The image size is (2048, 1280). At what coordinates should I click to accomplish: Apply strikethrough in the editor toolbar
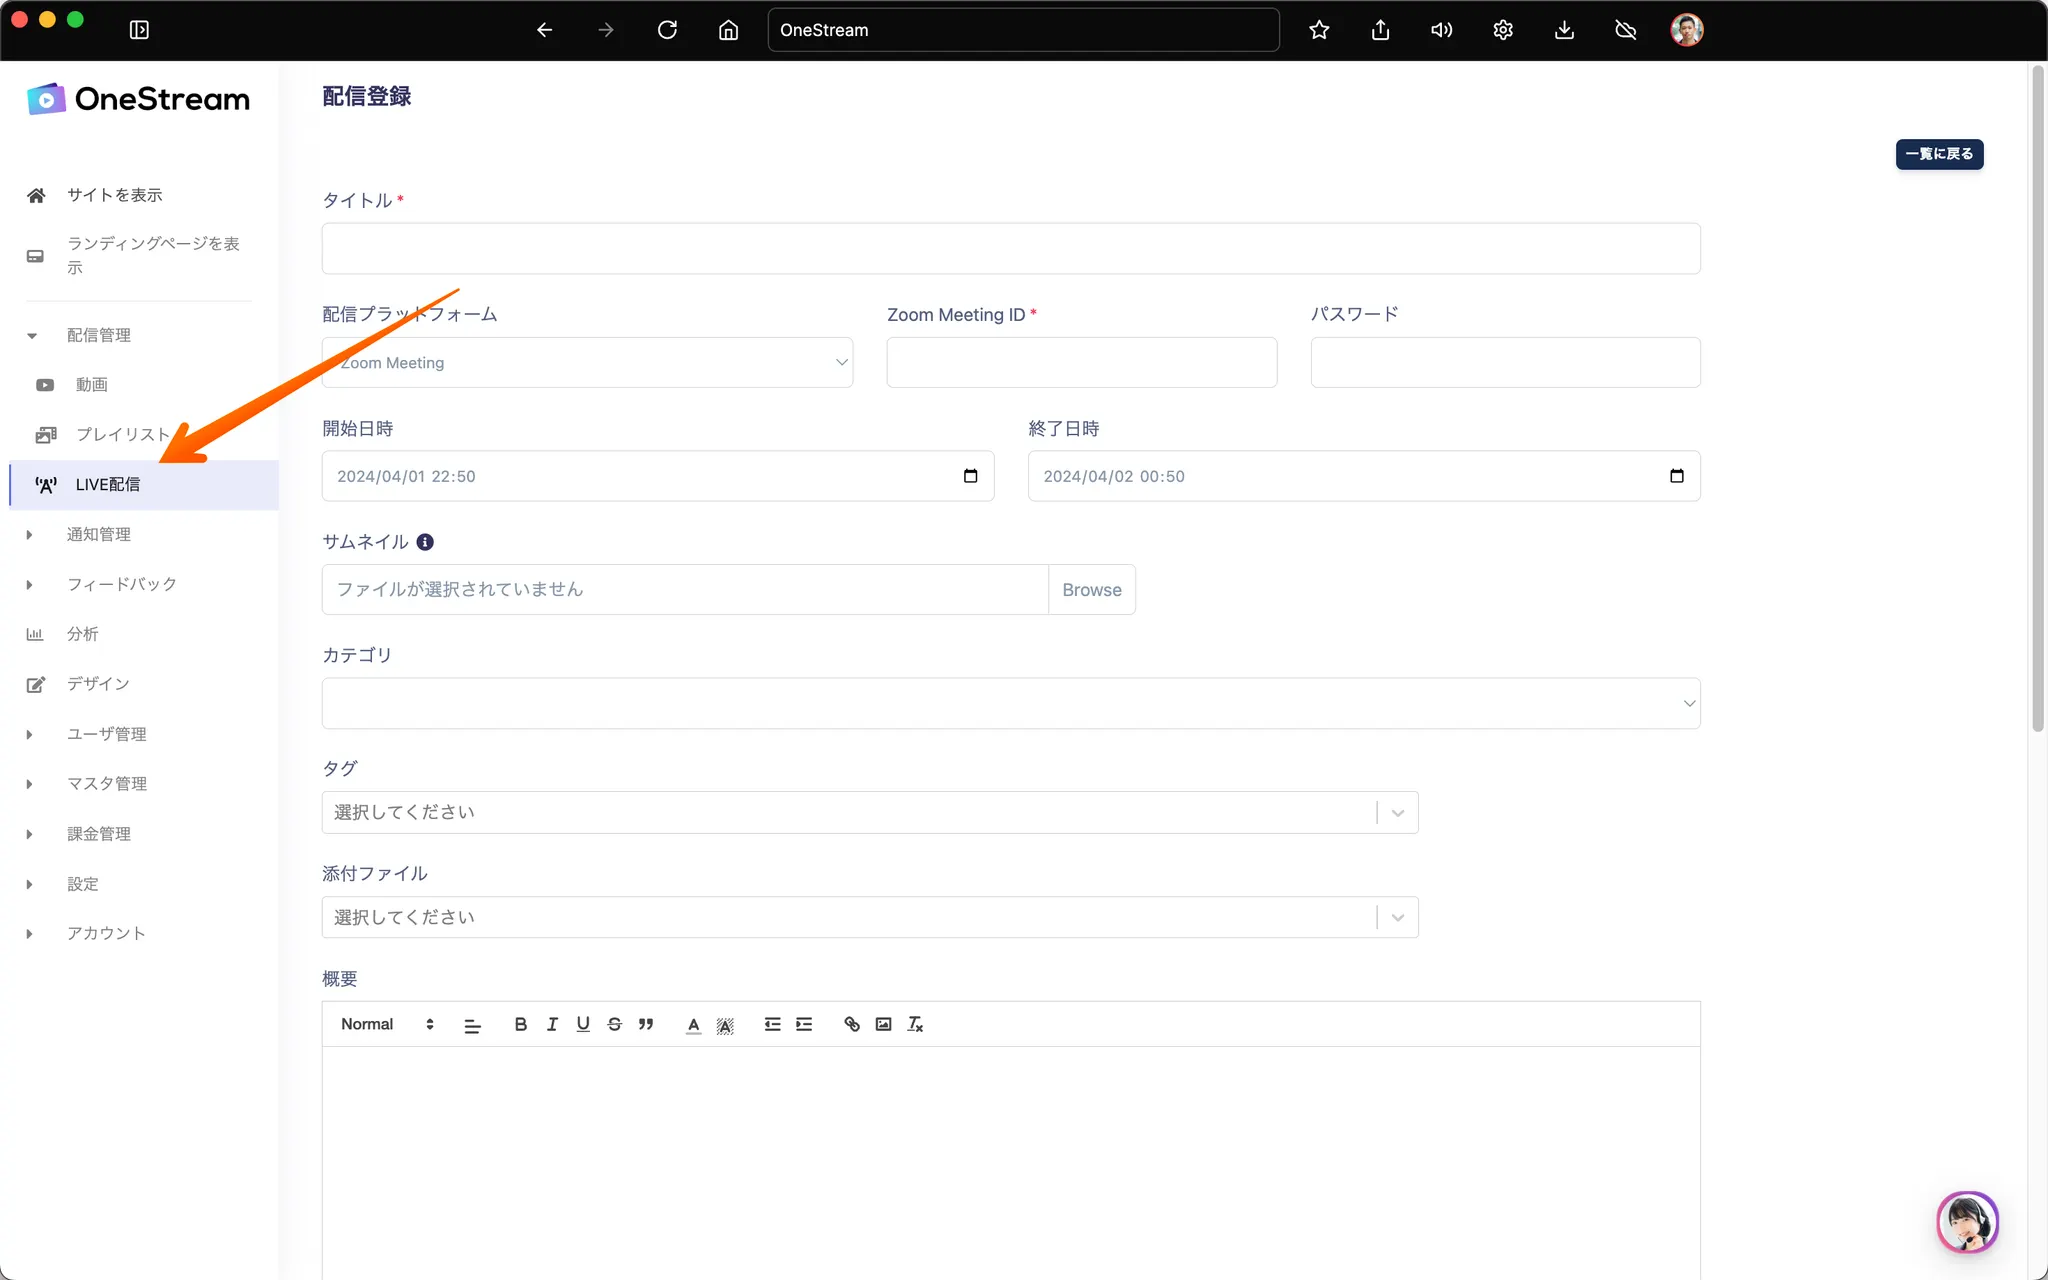[x=614, y=1024]
